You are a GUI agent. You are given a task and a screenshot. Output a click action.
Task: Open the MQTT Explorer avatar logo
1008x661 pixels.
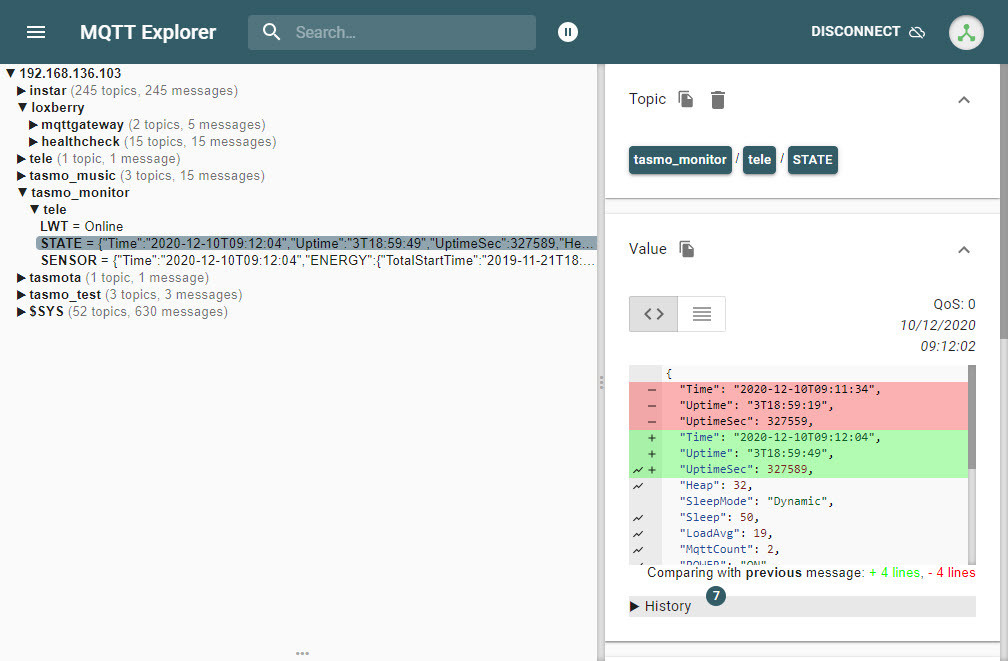pos(966,32)
